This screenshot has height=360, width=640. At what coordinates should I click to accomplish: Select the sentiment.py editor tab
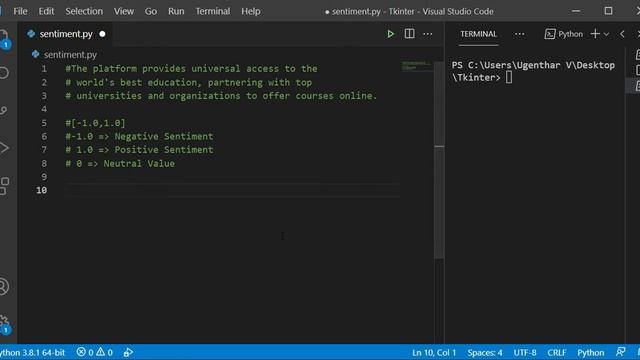click(x=65, y=34)
